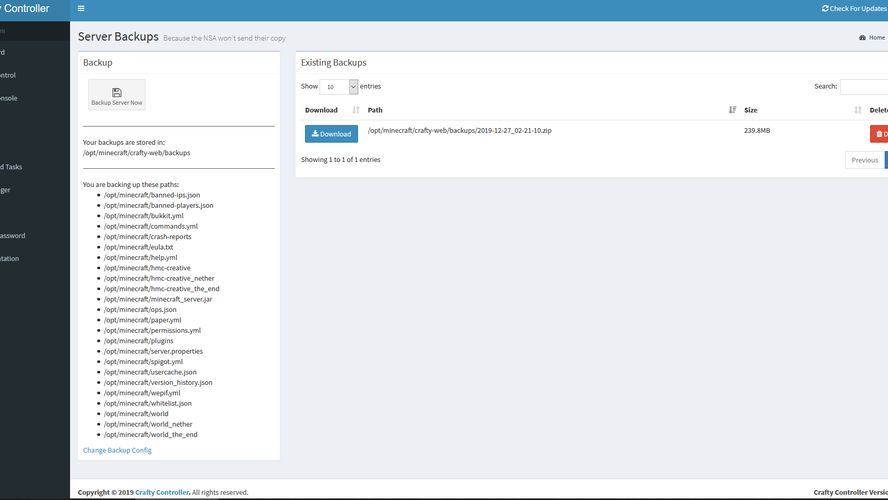
Task: Select the Console item in sidebar
Action: [8, 98]
